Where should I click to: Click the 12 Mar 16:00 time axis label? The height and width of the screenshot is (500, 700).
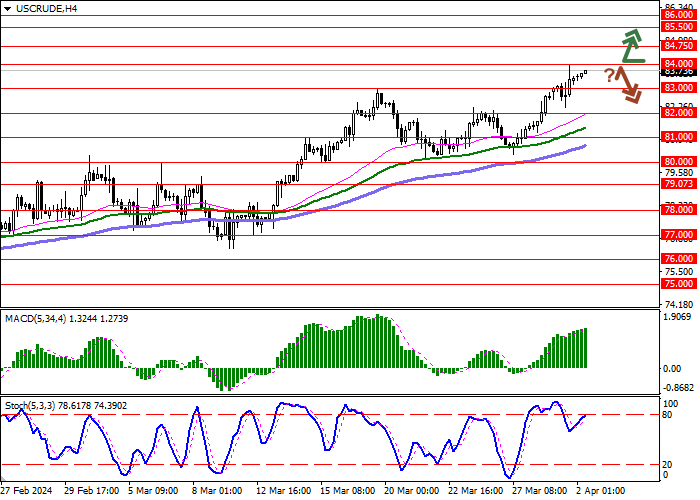284,491
